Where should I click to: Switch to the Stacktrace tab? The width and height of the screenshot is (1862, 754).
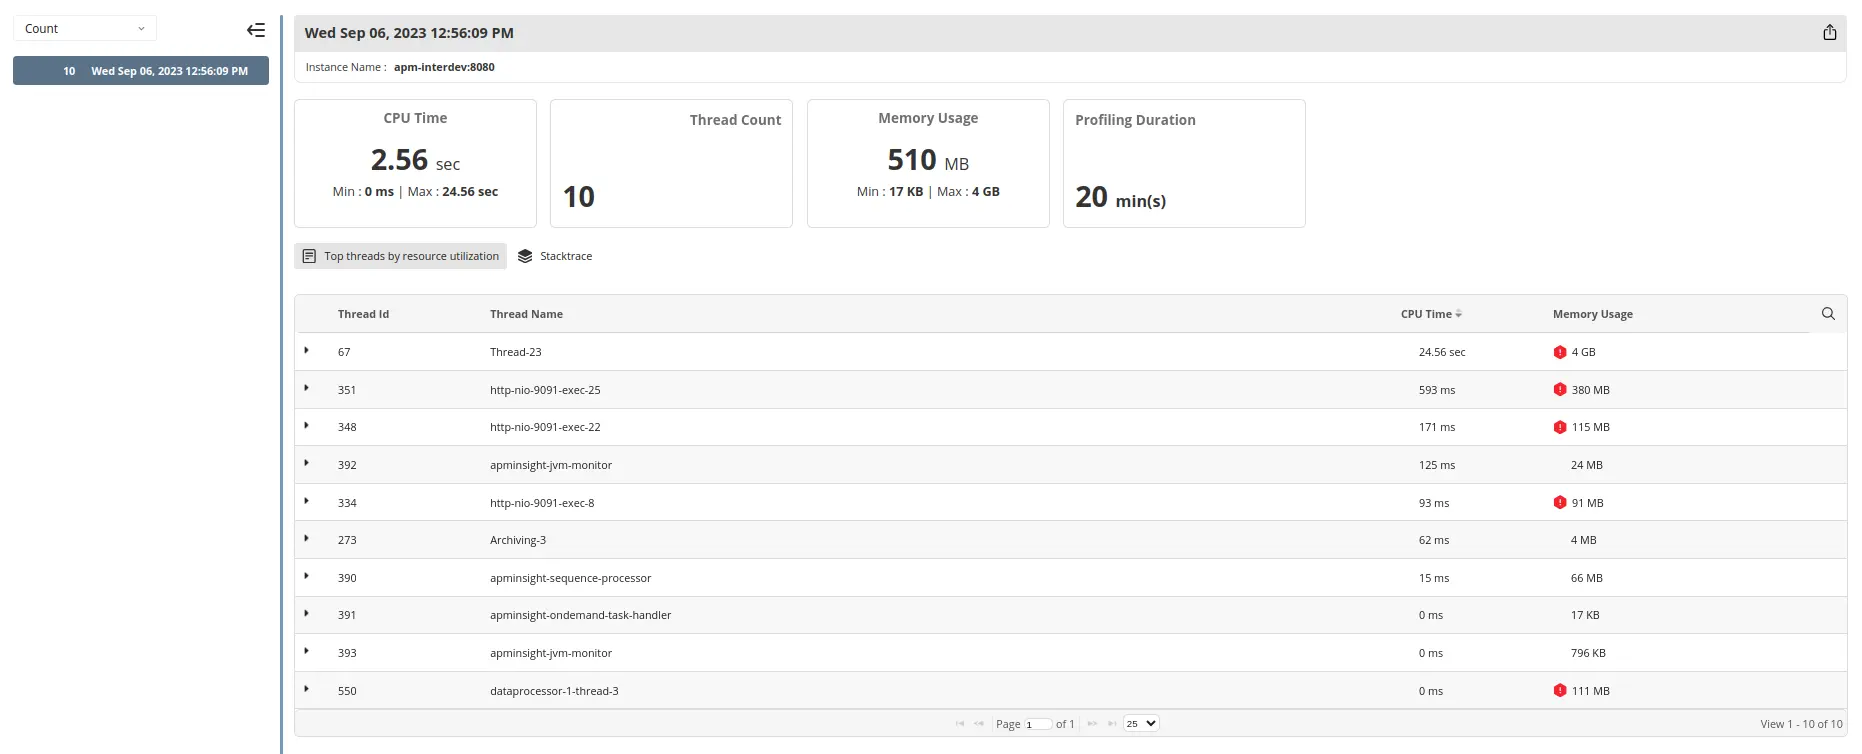click(x=565, y=256)
